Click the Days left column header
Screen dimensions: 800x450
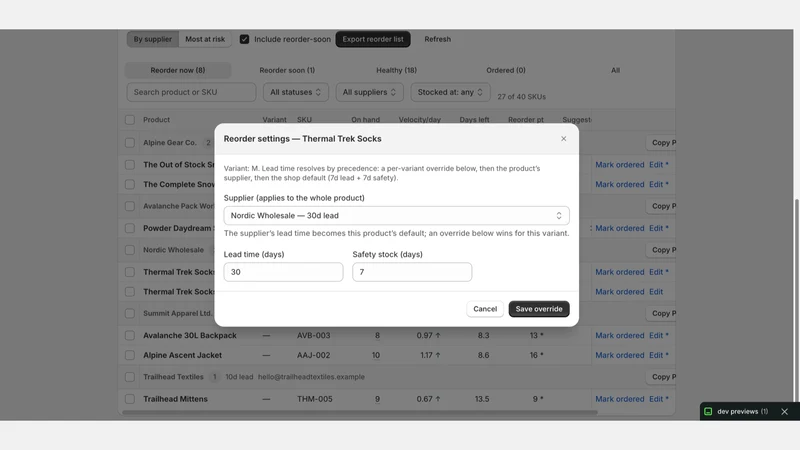coord(474,120)
